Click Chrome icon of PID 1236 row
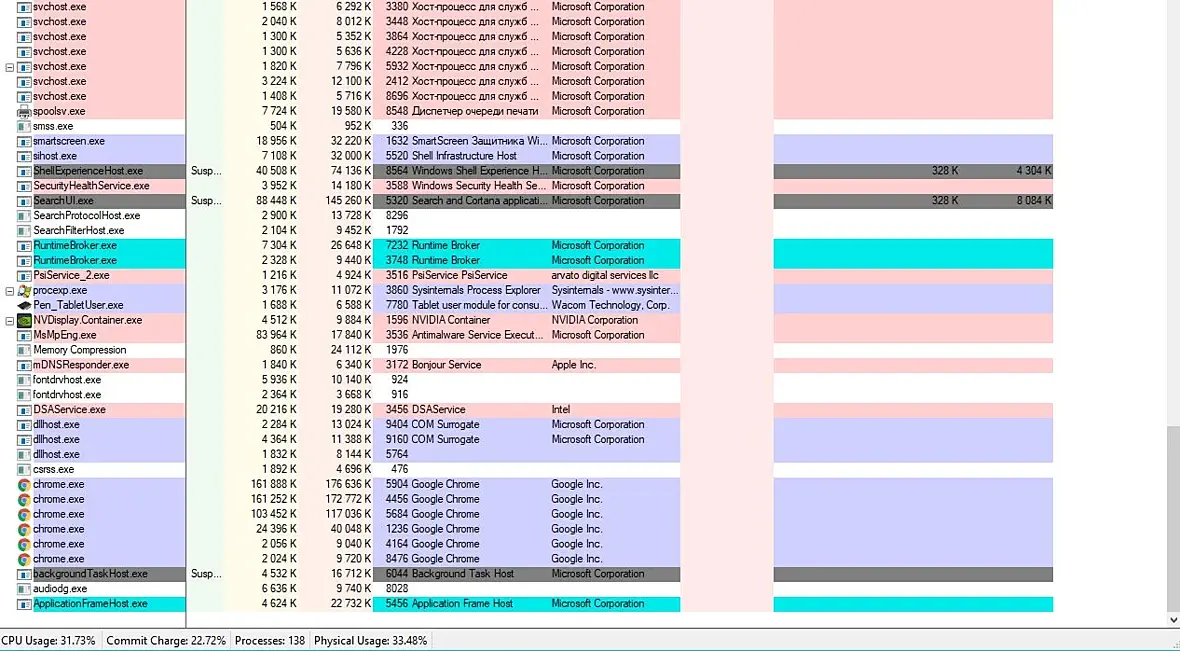 (24, 529)
